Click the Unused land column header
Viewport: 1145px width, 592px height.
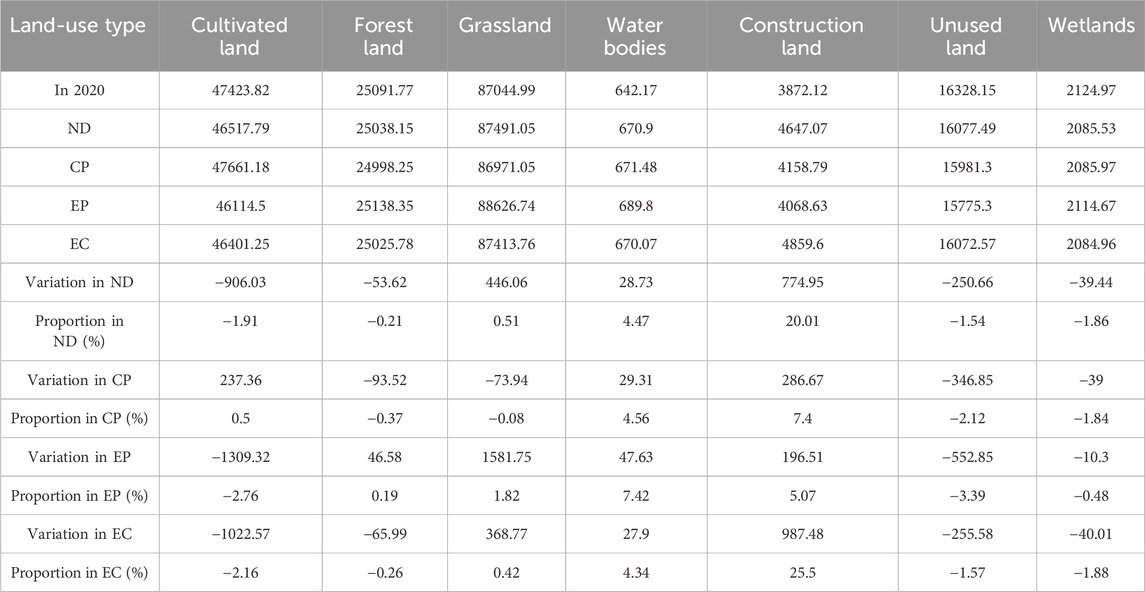958,36
